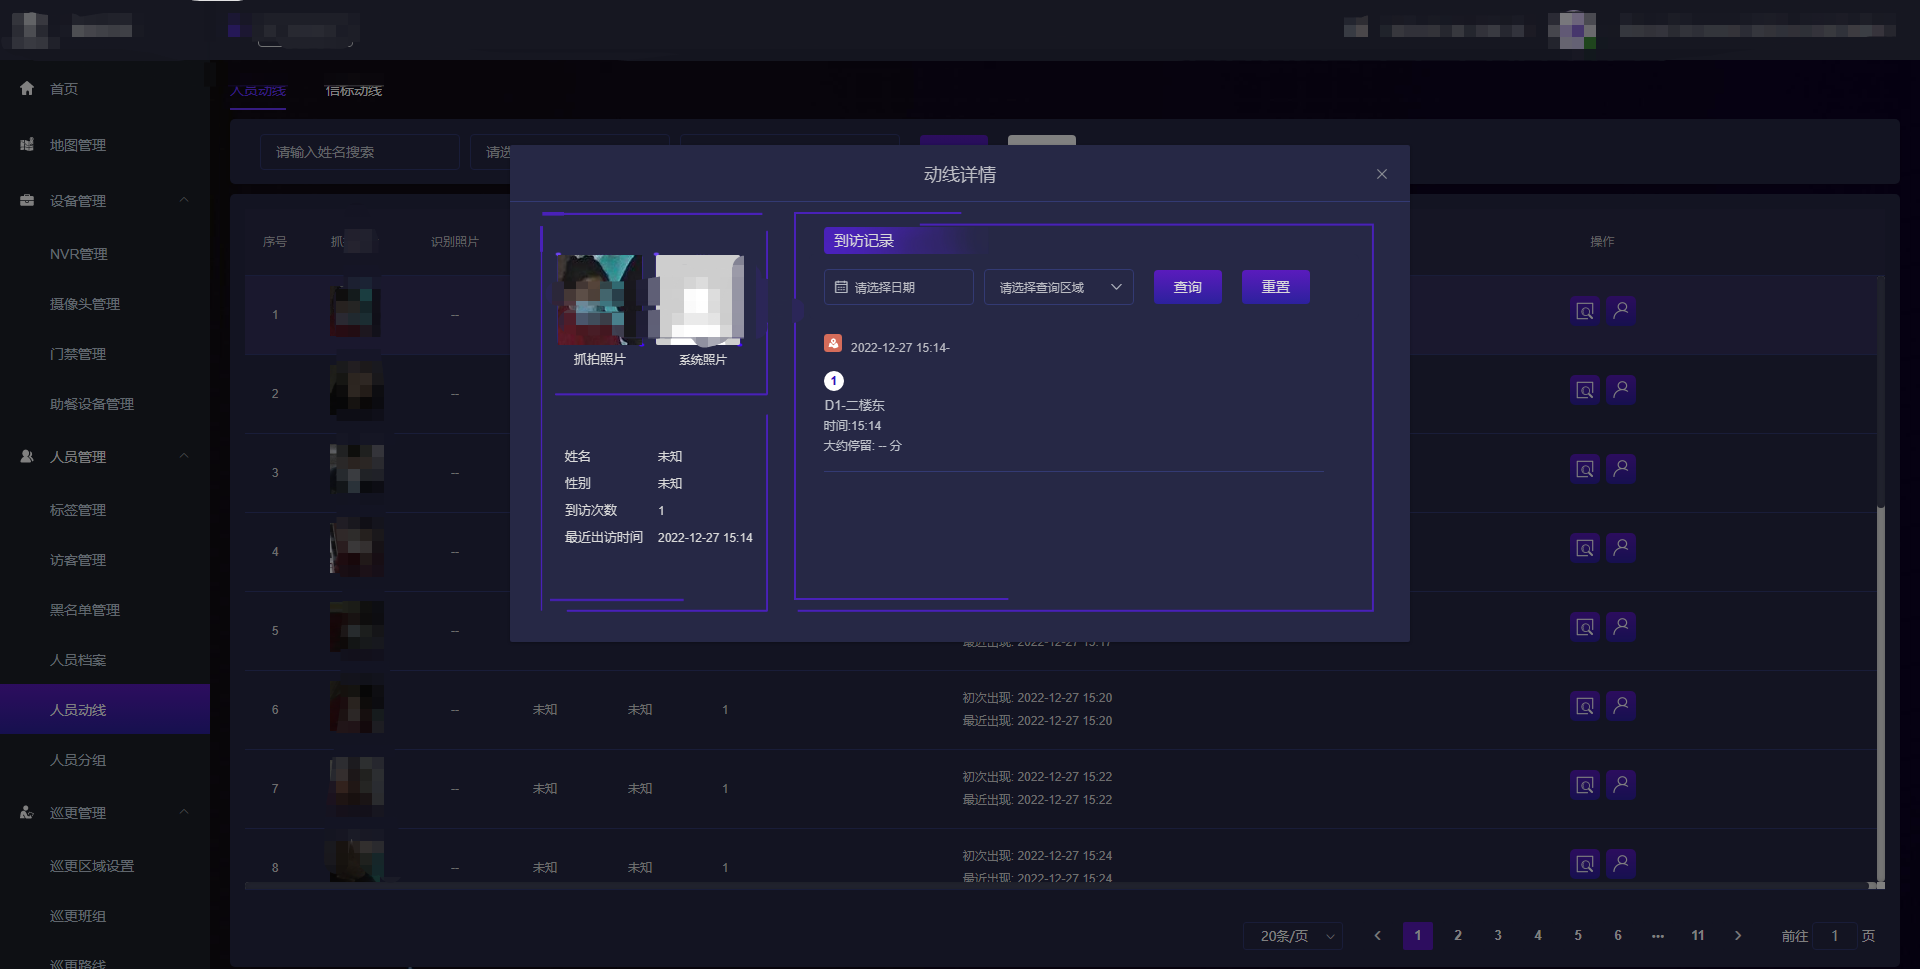Click the 查询 button in the dialog
This screenshot has height=969, width=1920.
click(1188, 287)
